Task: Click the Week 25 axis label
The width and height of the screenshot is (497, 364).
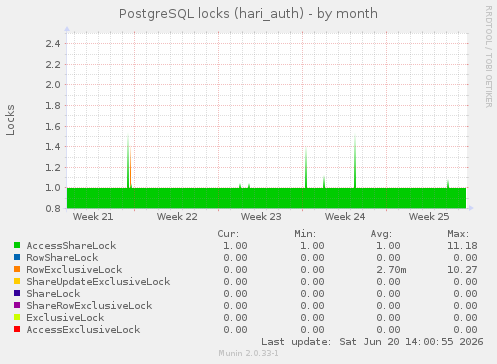Action: pos(429,217)
